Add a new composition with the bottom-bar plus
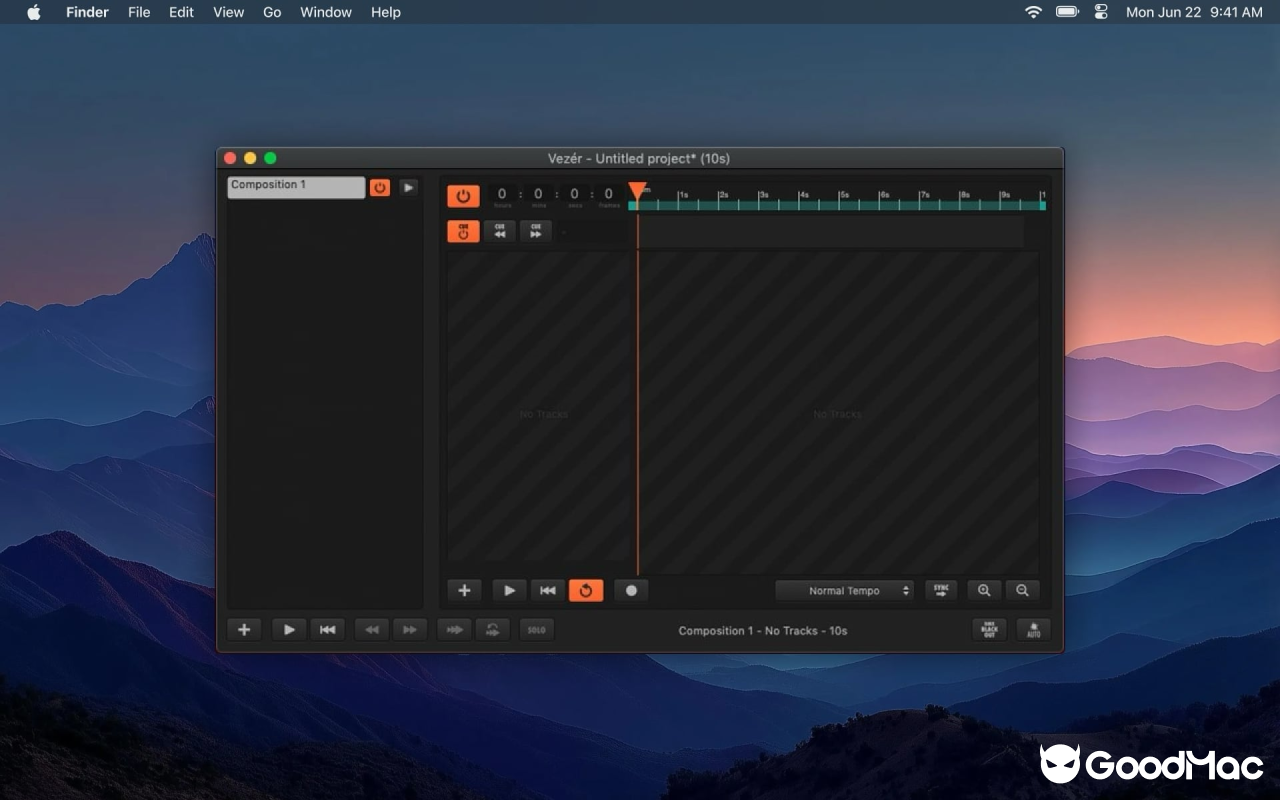This screenshot has height=800, width=1280. point(244,629)
